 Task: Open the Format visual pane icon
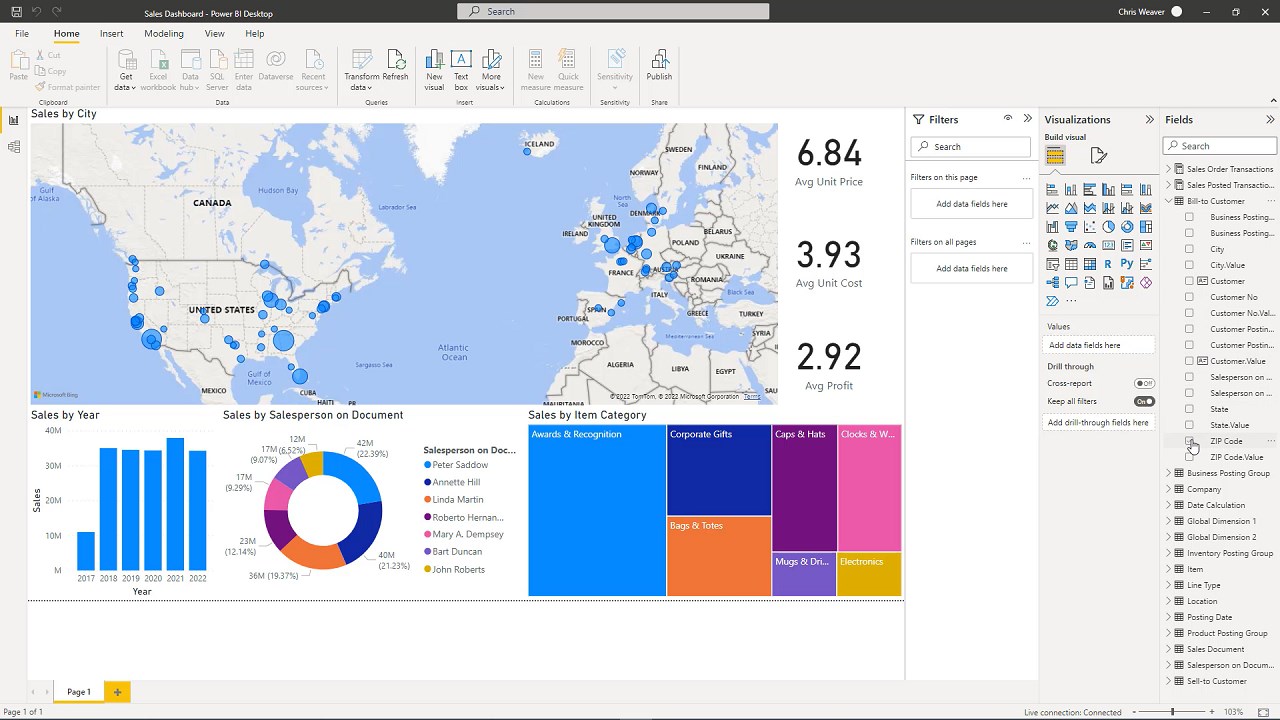(x=1099, y=155)
